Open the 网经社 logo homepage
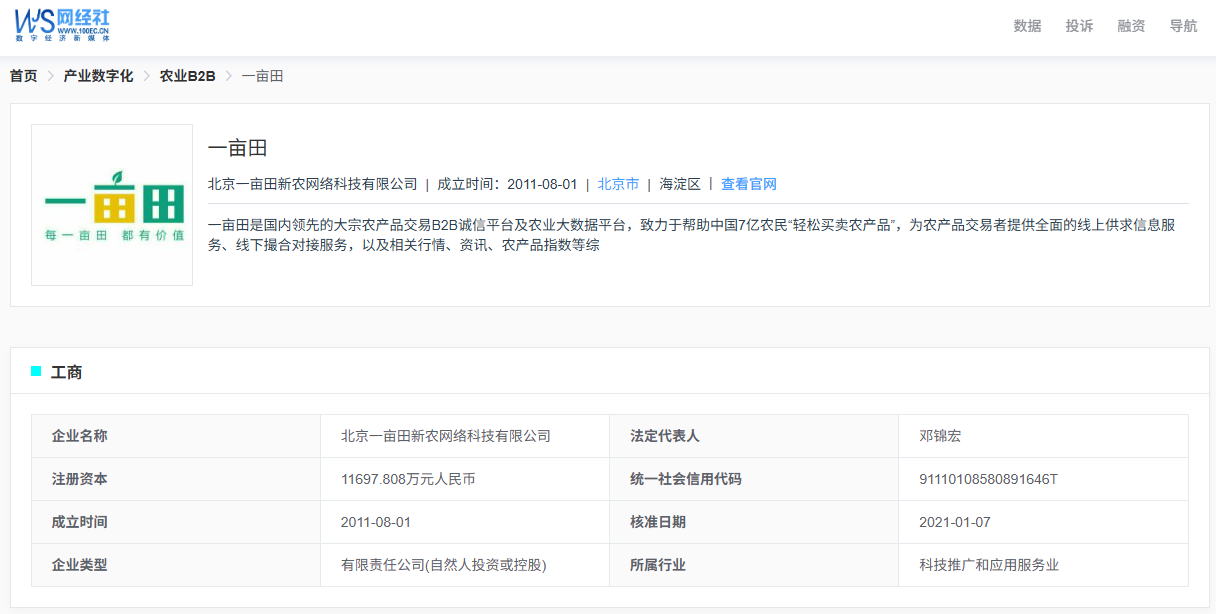 point(62,25)
